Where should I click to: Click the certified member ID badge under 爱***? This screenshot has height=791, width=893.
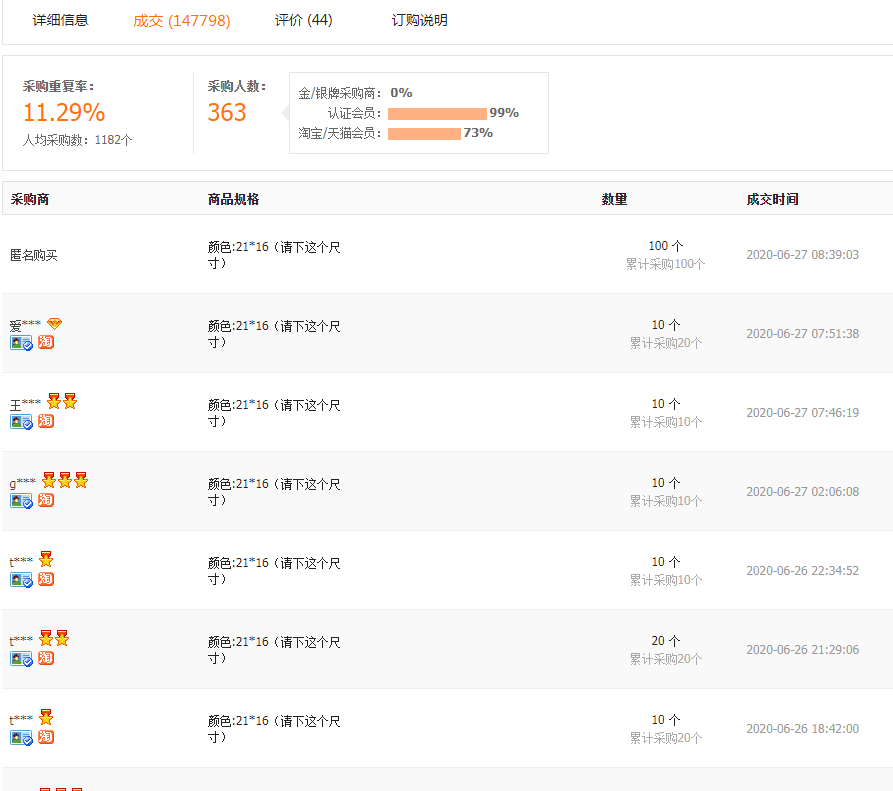pyautogui.click(x=22, y=342)
